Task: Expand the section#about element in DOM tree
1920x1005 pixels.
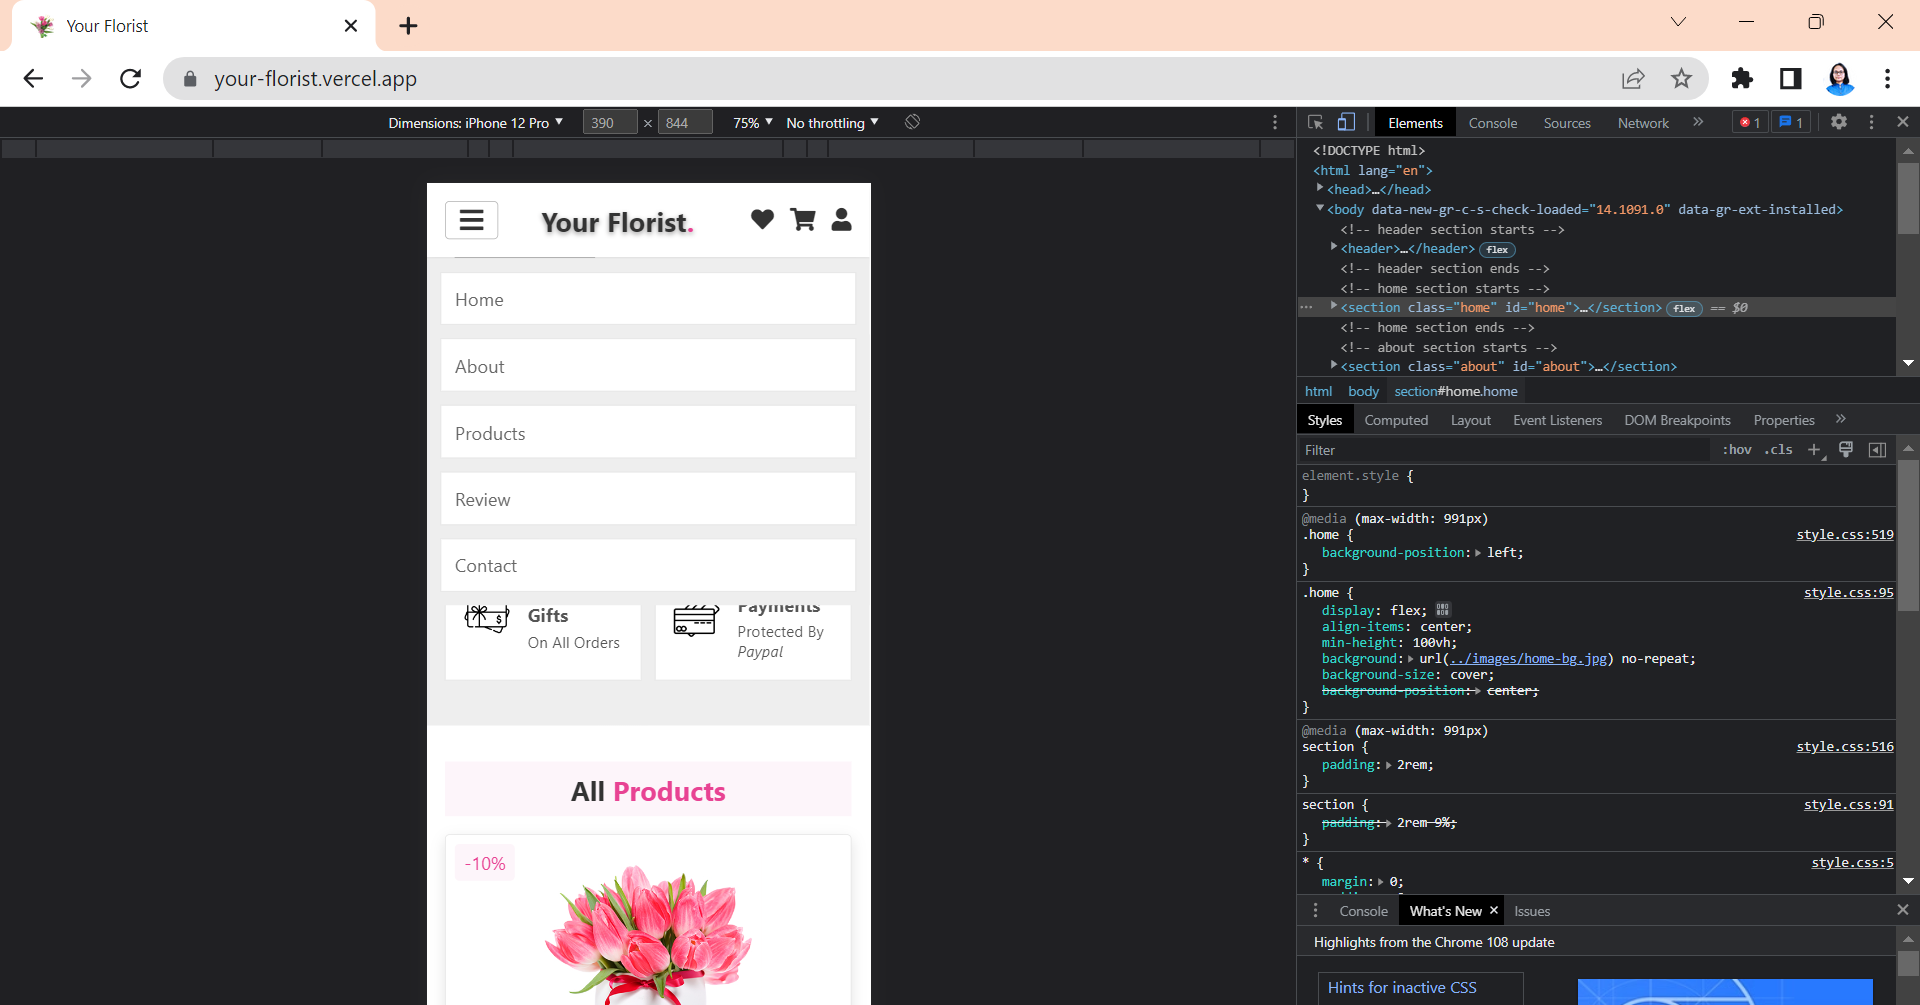Action: 1334,366
